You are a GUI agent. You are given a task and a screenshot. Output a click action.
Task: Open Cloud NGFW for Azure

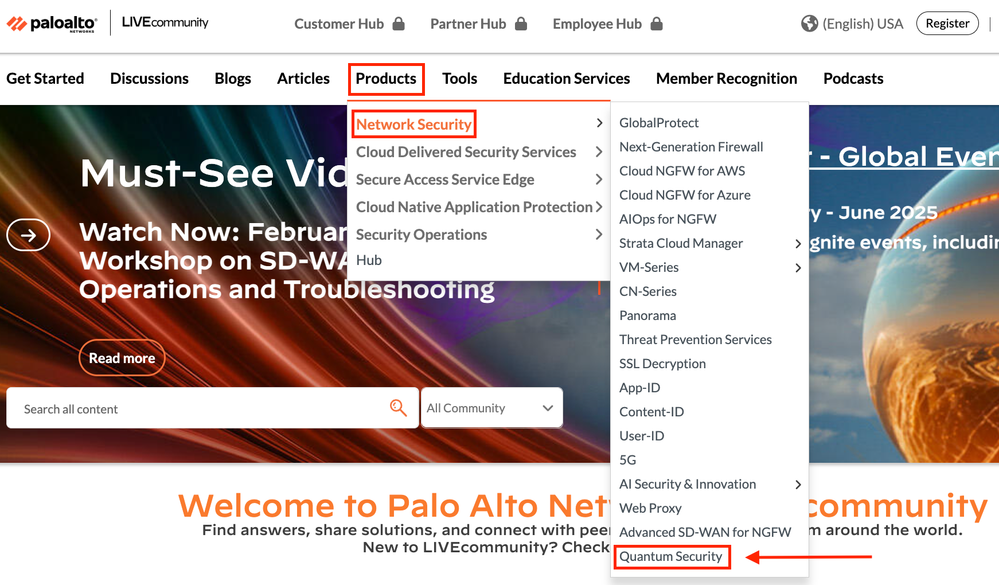tap(685, 195)
